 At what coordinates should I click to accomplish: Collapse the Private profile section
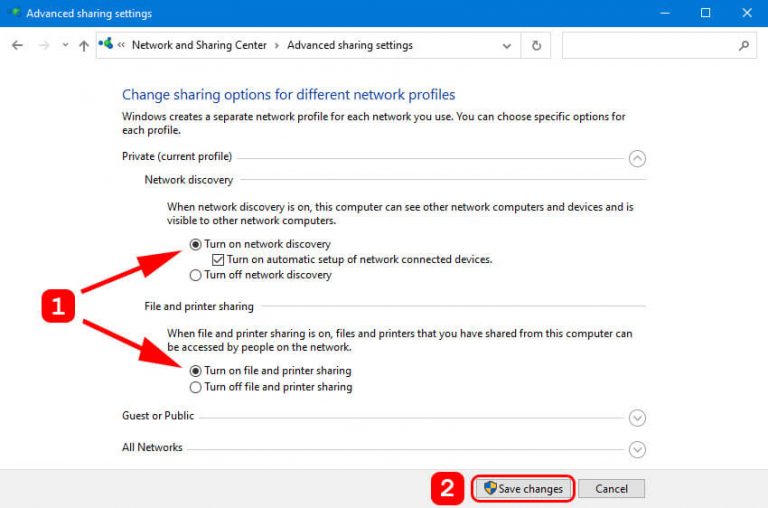(637, 158)
